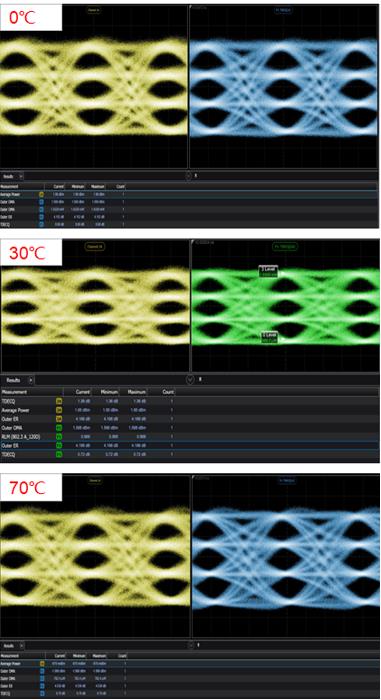Screen dimensions: 381x700
Task: Click the yellow badge beside Average Power in 70°C table
Action: (42, 664)
